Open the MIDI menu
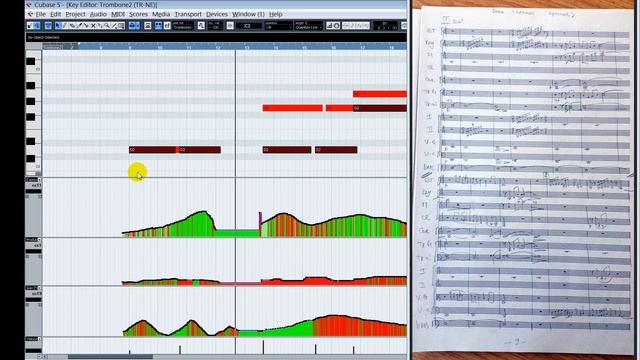The image size is (640, 360). click(x=118, y=14)
